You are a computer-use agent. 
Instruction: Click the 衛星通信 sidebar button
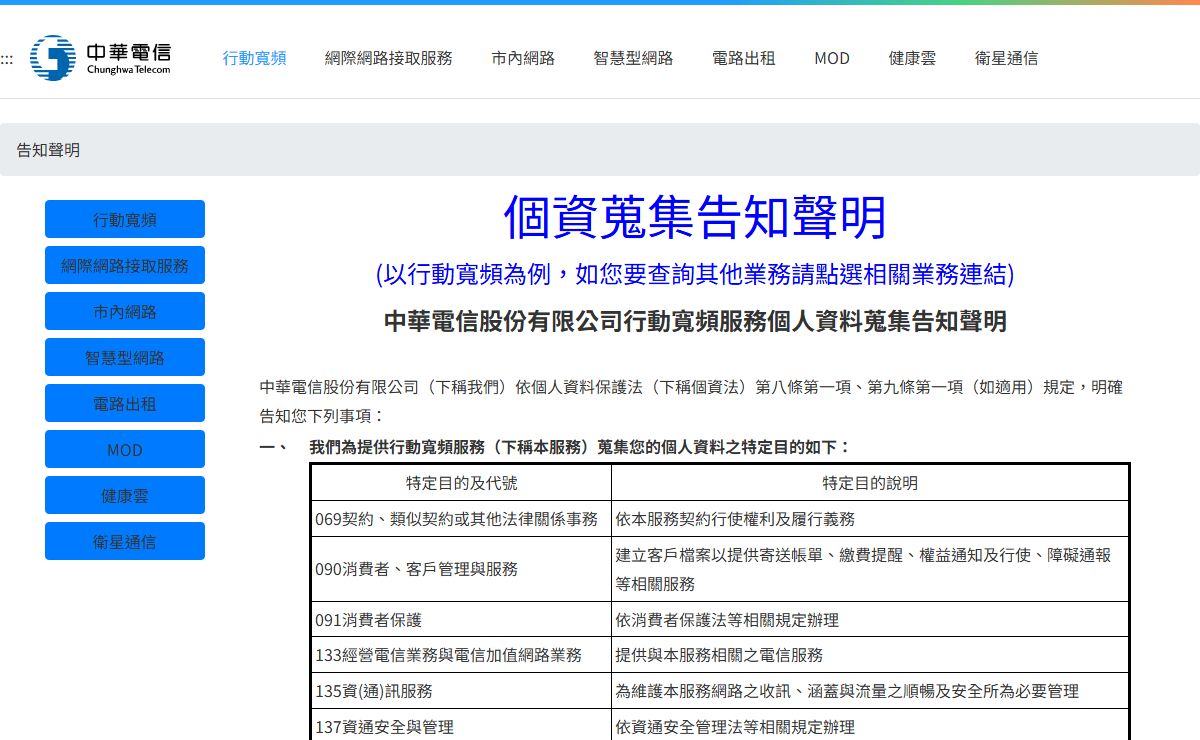[x=125, y=541]
